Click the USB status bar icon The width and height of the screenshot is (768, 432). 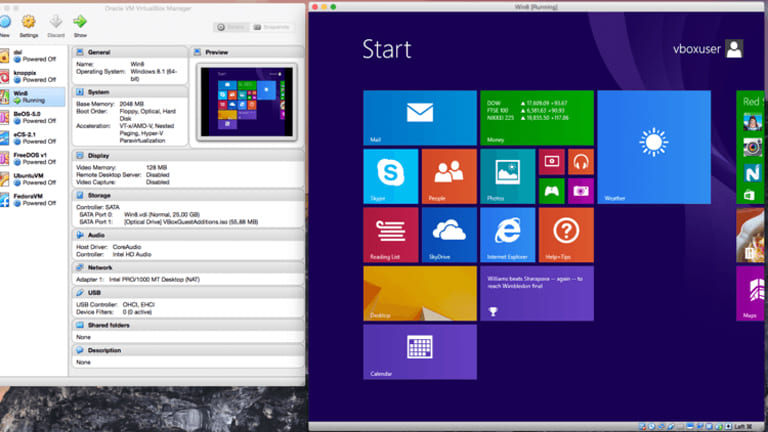(671, 426)
